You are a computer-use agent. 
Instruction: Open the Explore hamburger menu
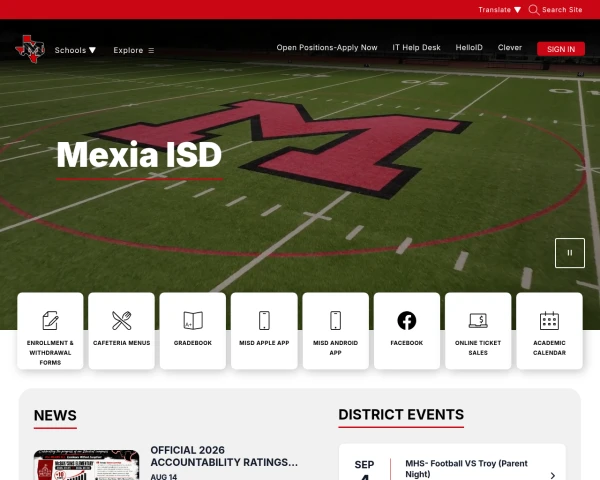pyautogui.click(x=134, y=50)
